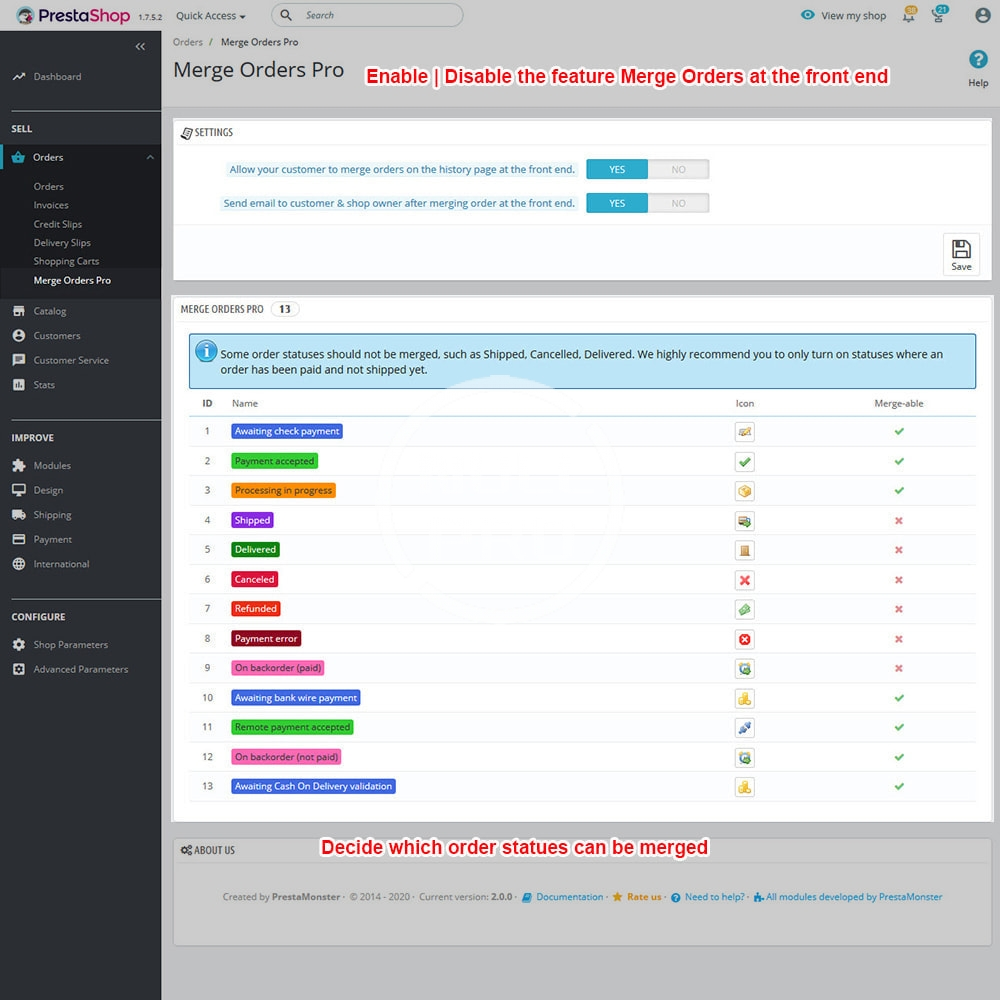The image size is (1000, 1000).
Task: Click the Documentation link in footer
Action: tap(569, 897)
